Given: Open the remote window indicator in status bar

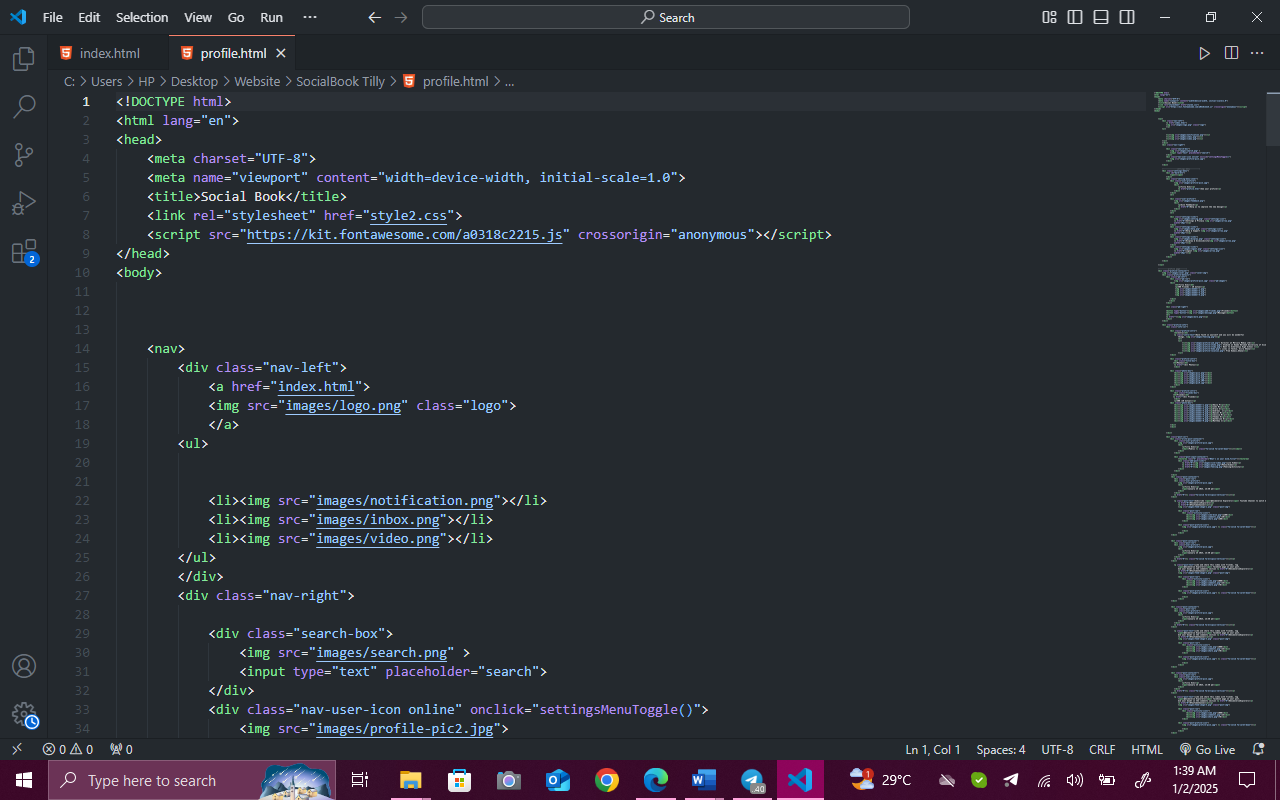Looking at the screenshot, I should pyautogui.click(x=17, y=749).
